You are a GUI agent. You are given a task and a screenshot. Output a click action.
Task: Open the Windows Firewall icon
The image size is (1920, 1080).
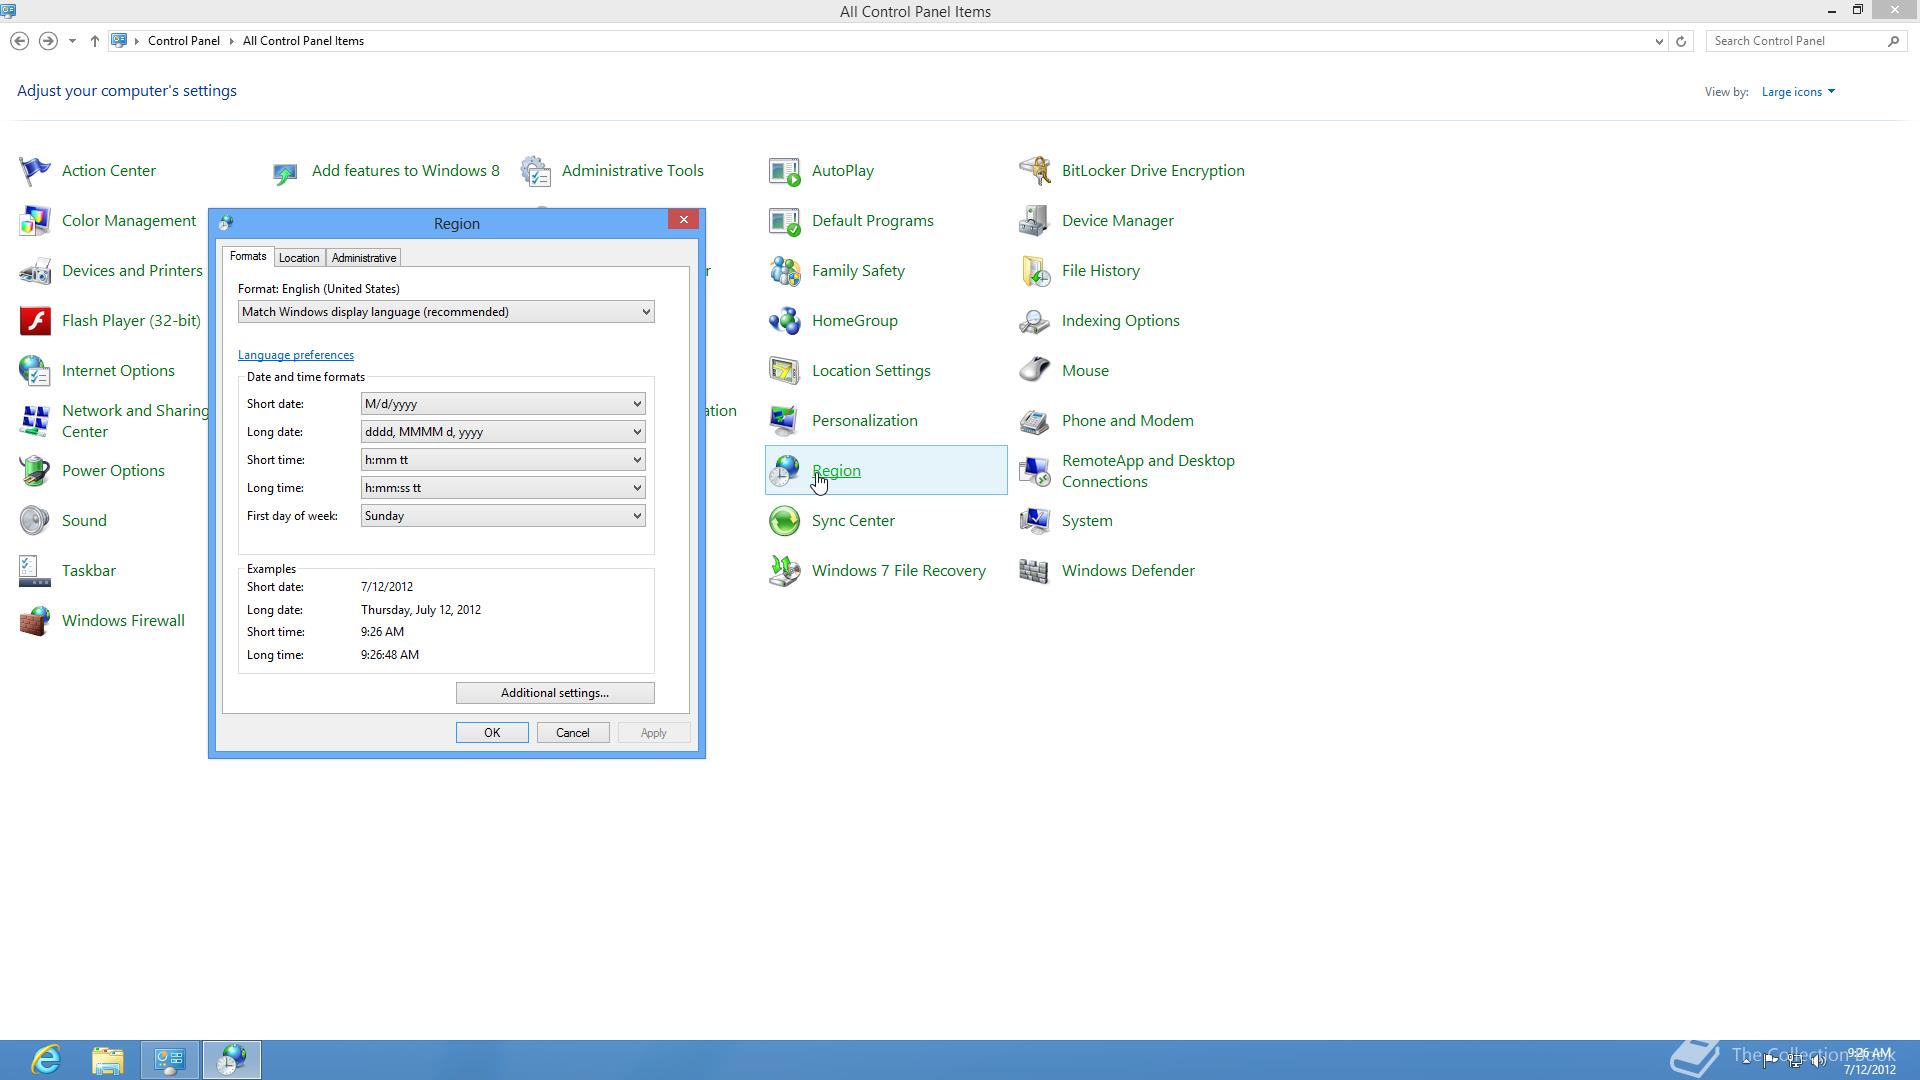click(35, 621)
